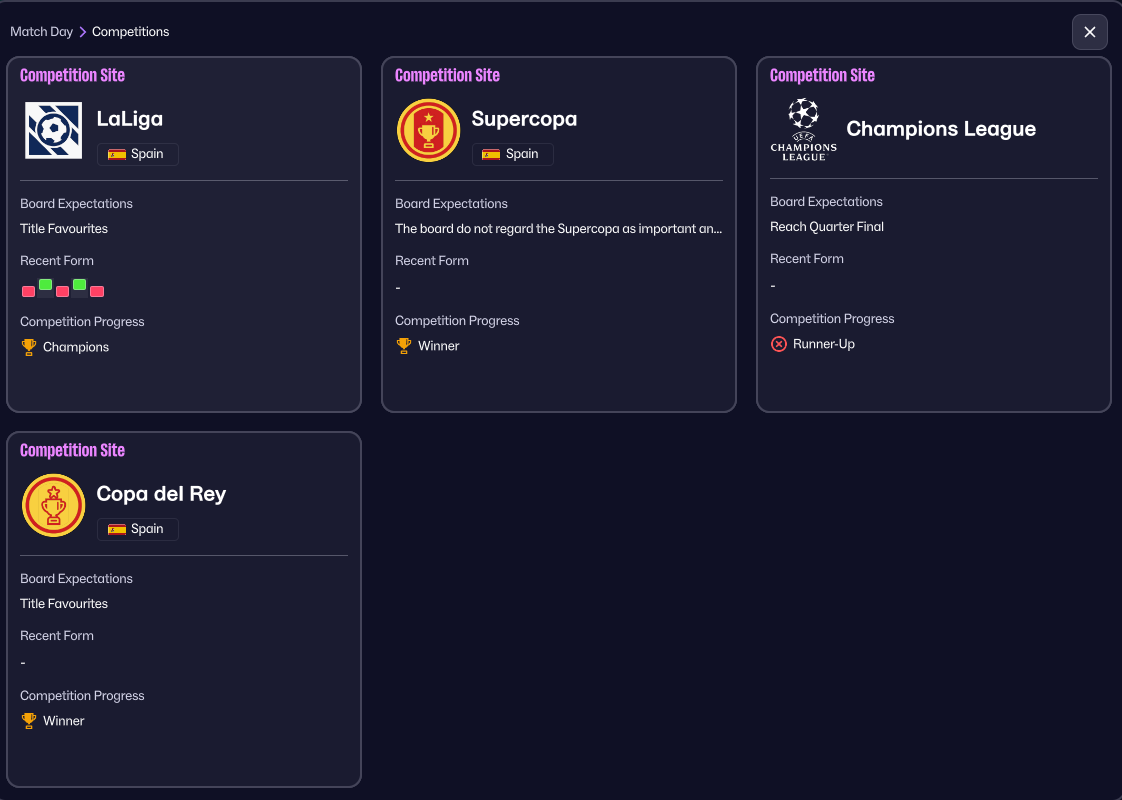This screenshot has height=800, width=1122.
Task: Click the last LaLiga recent form square
Action: (97, 291)
